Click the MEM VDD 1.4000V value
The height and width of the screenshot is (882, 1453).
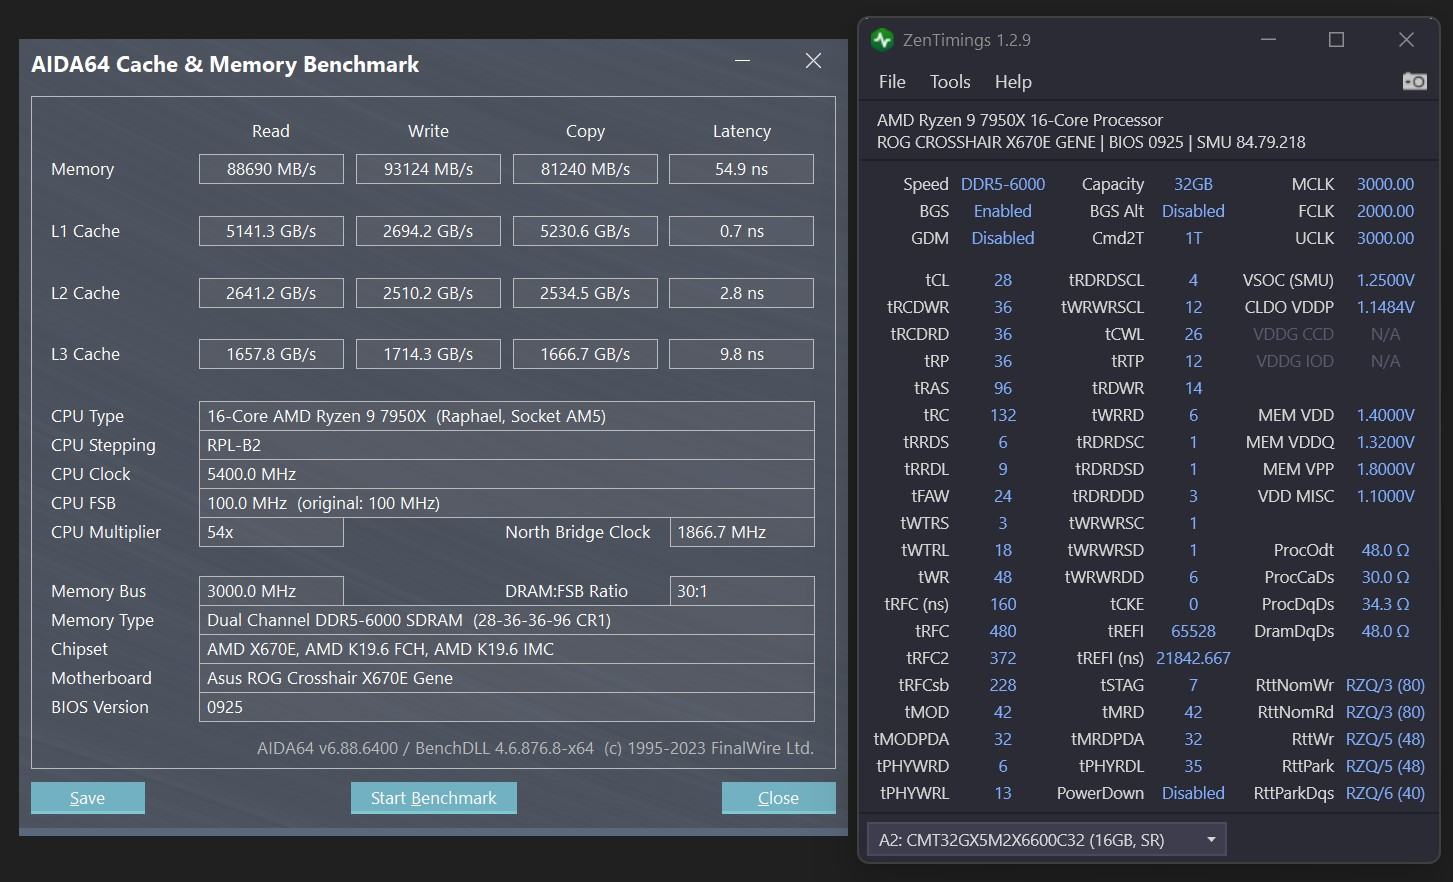coord(1385,415)
